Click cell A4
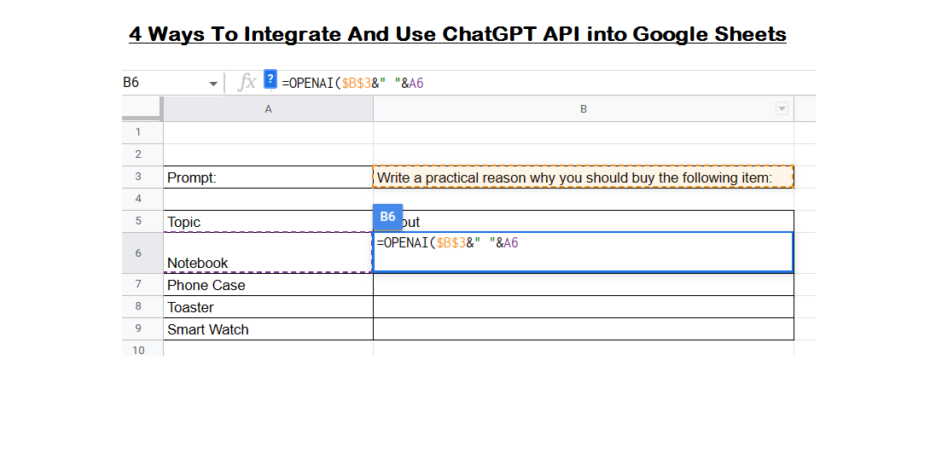The width and height of the screenshot is (930, 459). click(268, 199)
